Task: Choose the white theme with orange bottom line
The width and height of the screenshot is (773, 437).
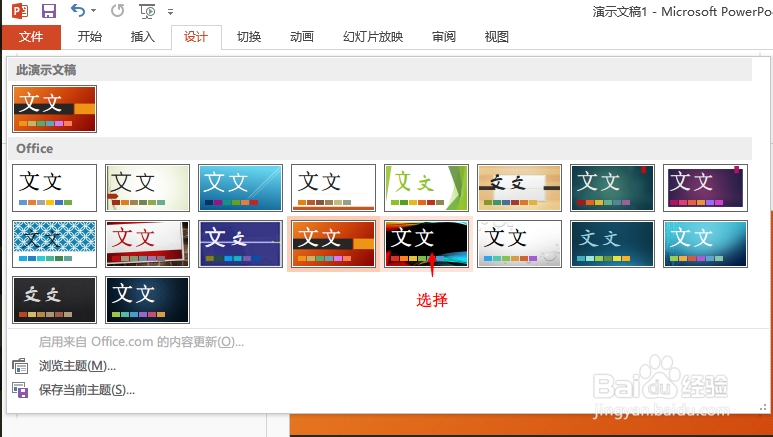Action: 333,188
